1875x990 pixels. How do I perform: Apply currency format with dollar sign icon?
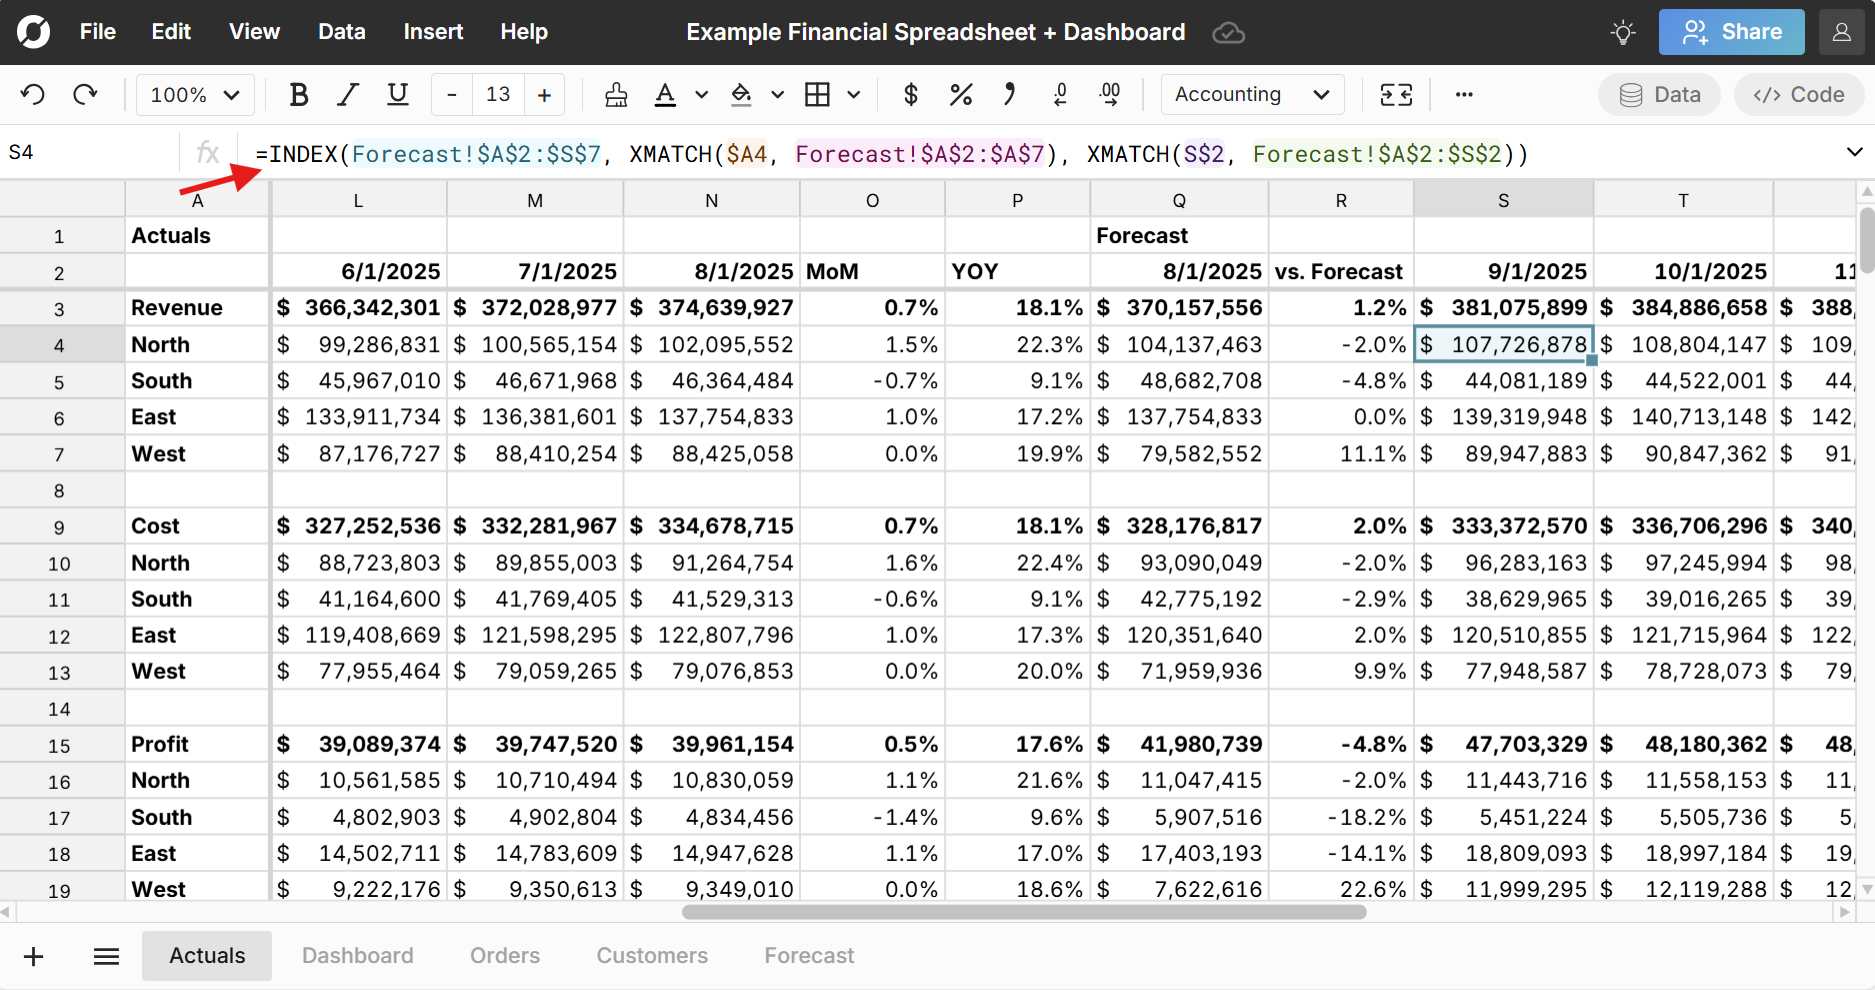910,94
